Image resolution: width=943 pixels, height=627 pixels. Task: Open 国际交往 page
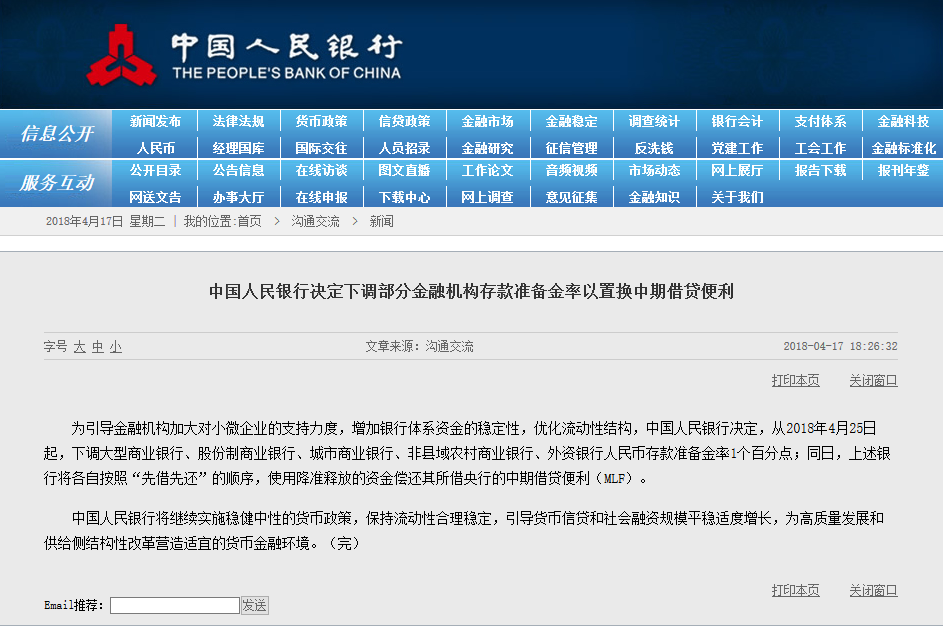click(x=321, y=148)
